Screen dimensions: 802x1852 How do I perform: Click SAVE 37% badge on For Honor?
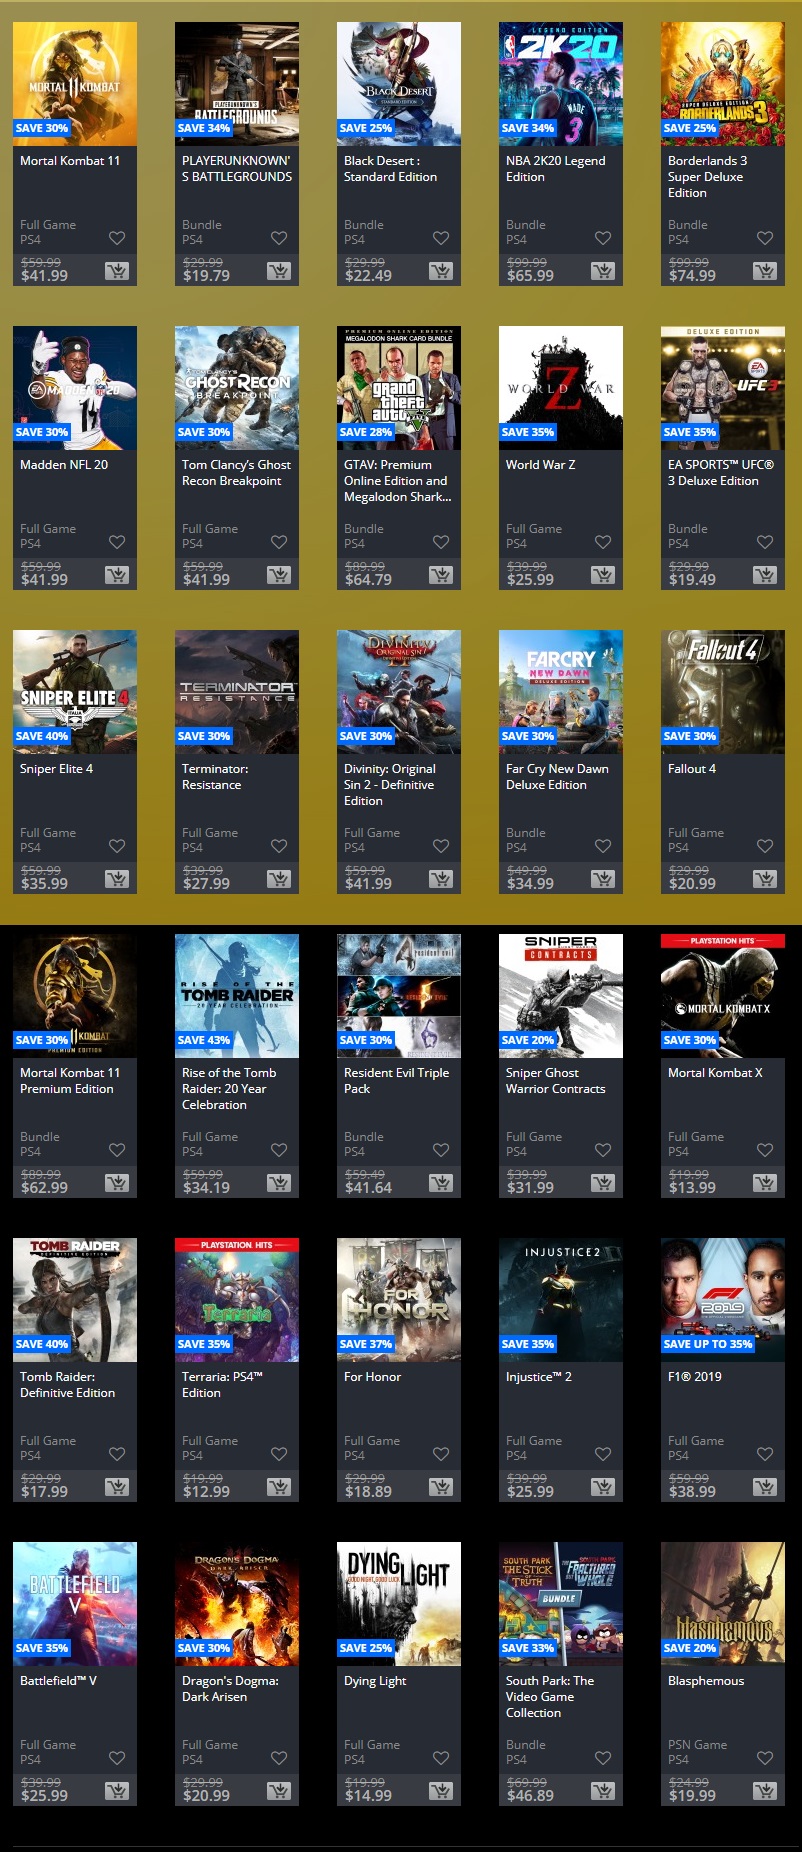click(x=366, y=1344)
